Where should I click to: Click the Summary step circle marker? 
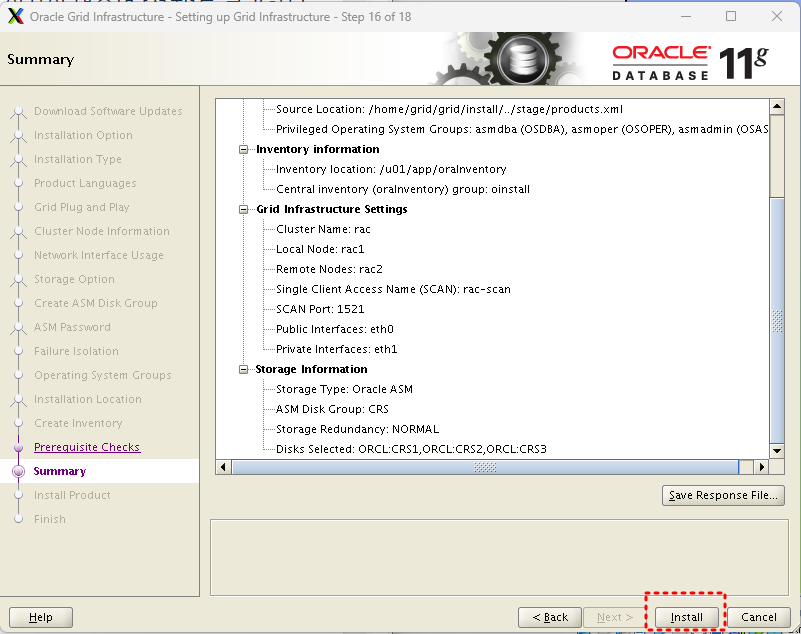pyautogui.click(x=18, y=471)
